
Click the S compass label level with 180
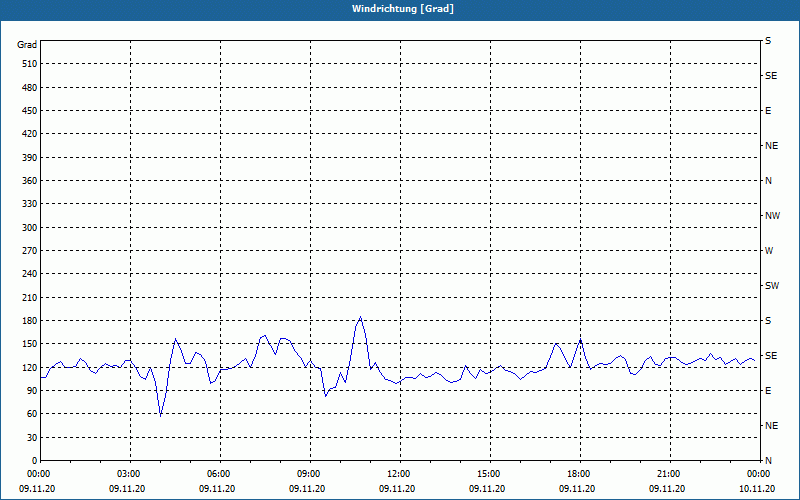(x=768, y=321)
